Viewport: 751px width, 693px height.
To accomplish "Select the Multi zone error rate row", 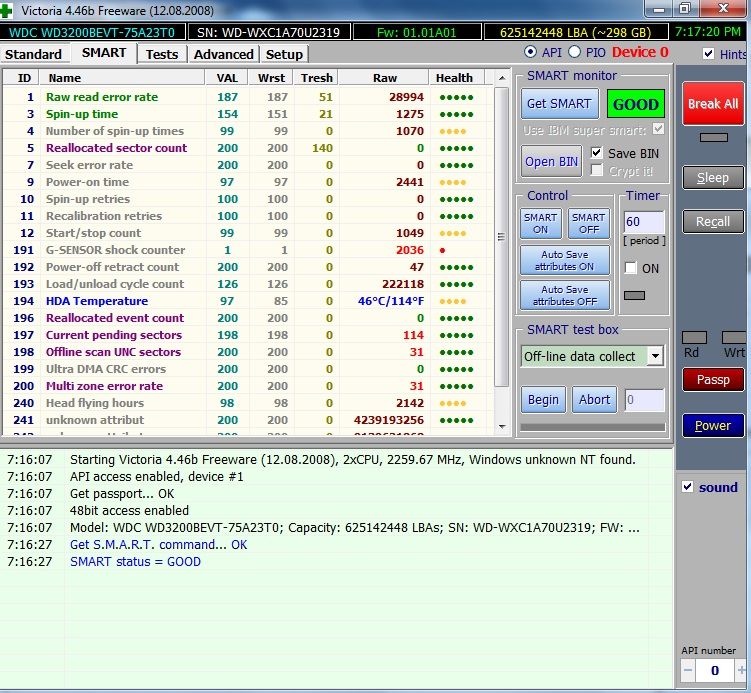I will pos(248,386).
